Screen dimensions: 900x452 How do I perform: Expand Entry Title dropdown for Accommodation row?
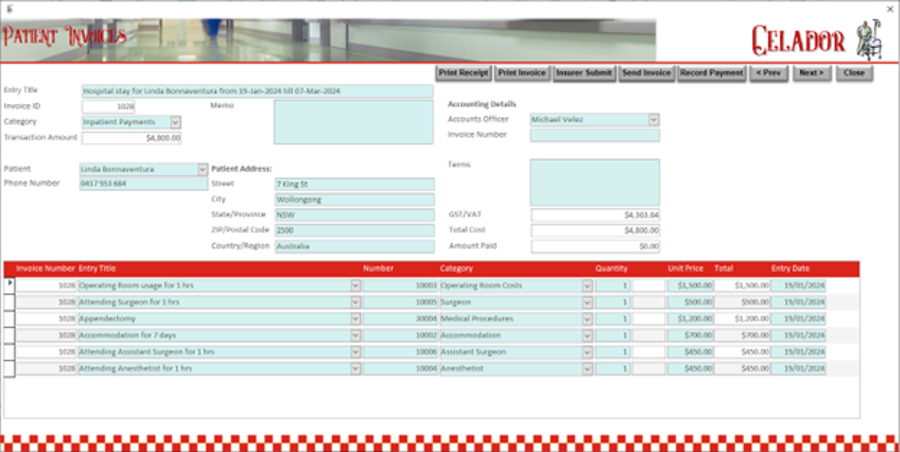tap(355, 335)
